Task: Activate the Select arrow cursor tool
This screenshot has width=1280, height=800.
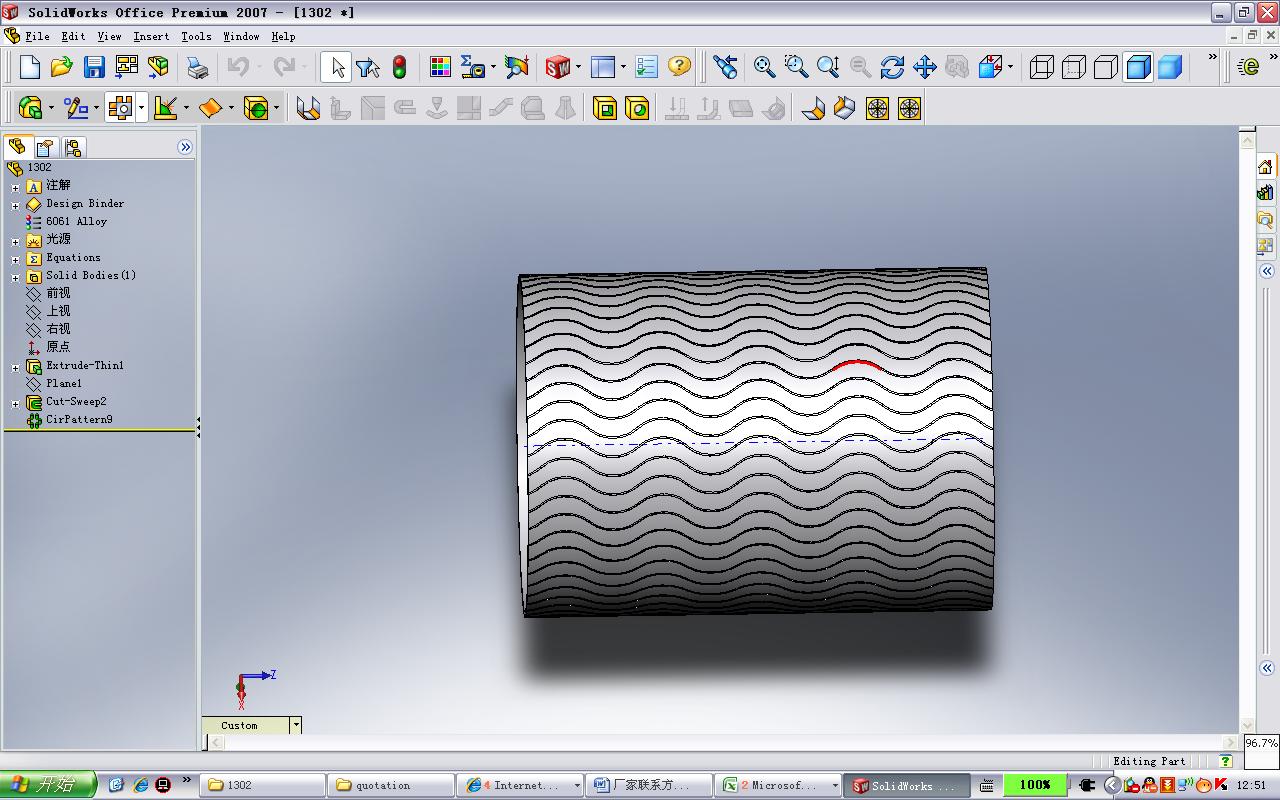Action: tap(337, 67)
